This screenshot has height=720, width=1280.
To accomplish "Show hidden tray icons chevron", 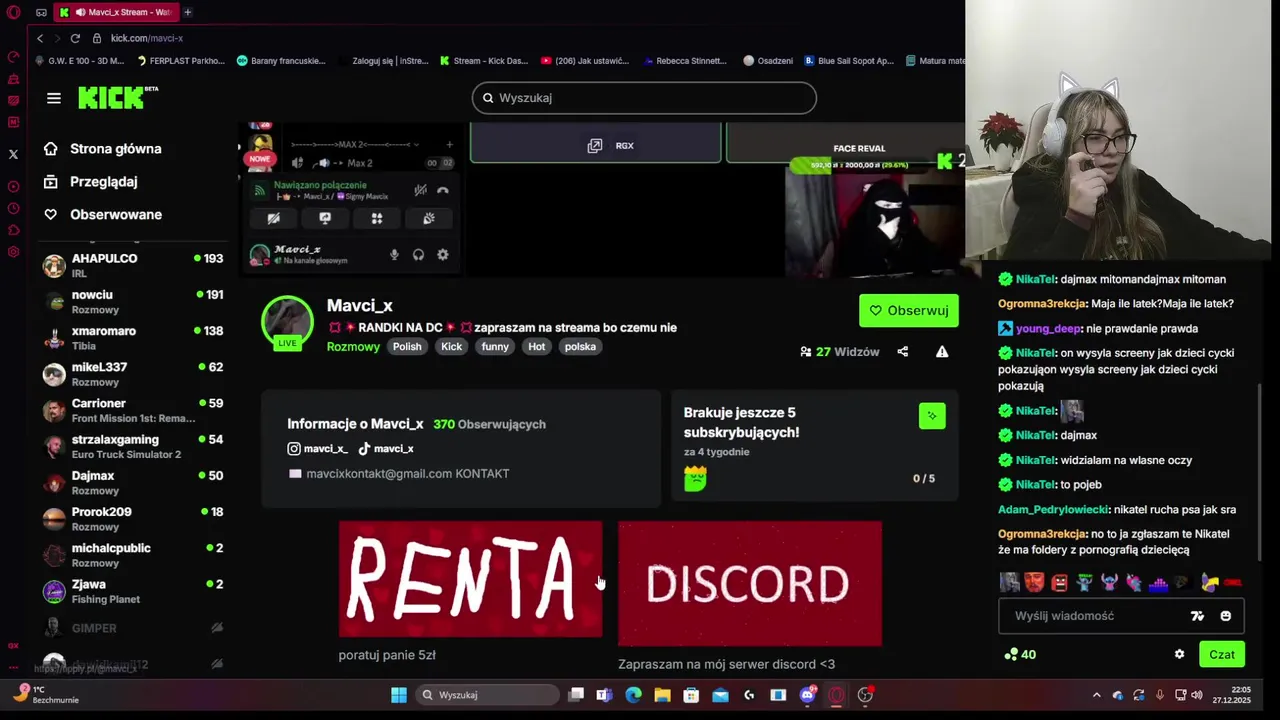I will click(x=1097, y=695).
